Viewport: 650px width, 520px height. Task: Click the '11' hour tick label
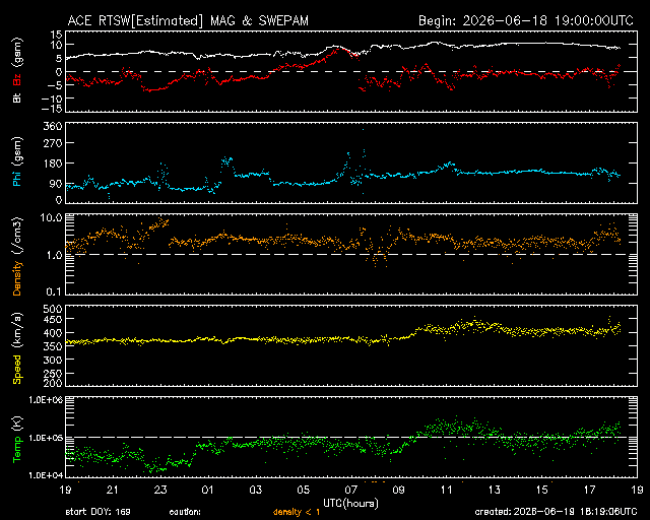(446, 490)
